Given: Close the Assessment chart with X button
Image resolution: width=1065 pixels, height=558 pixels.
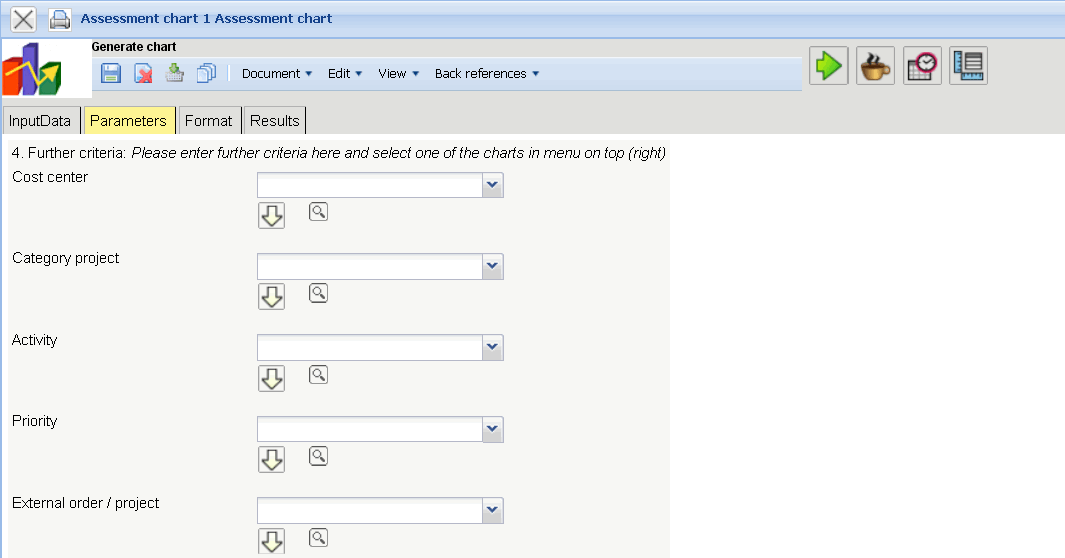Looking at the screenshot, I should pyautogui.click(x=23, y=19).
